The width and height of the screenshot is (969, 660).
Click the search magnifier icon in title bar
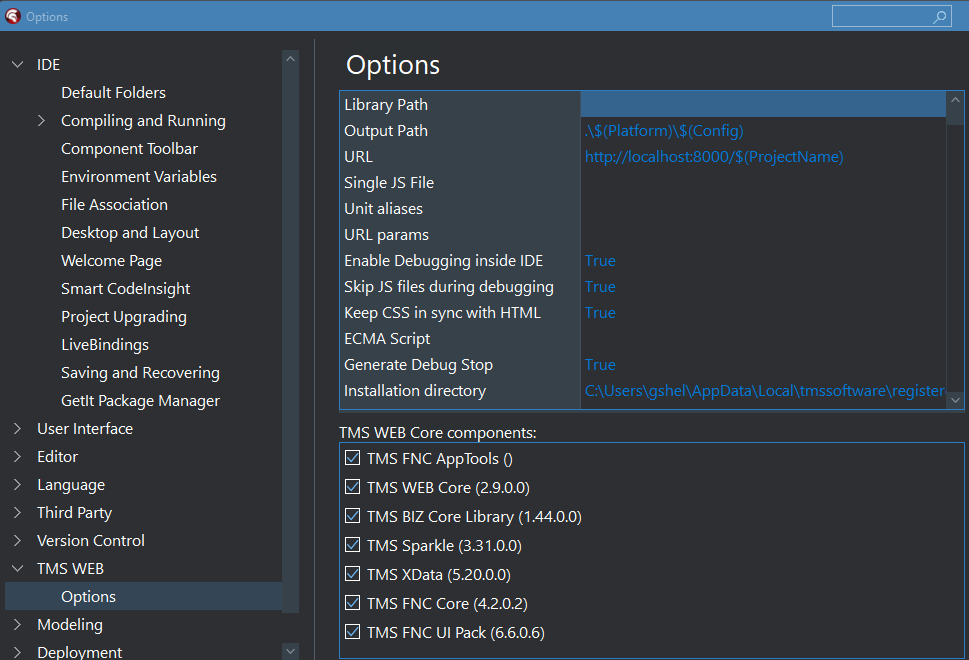coord(939,17)
